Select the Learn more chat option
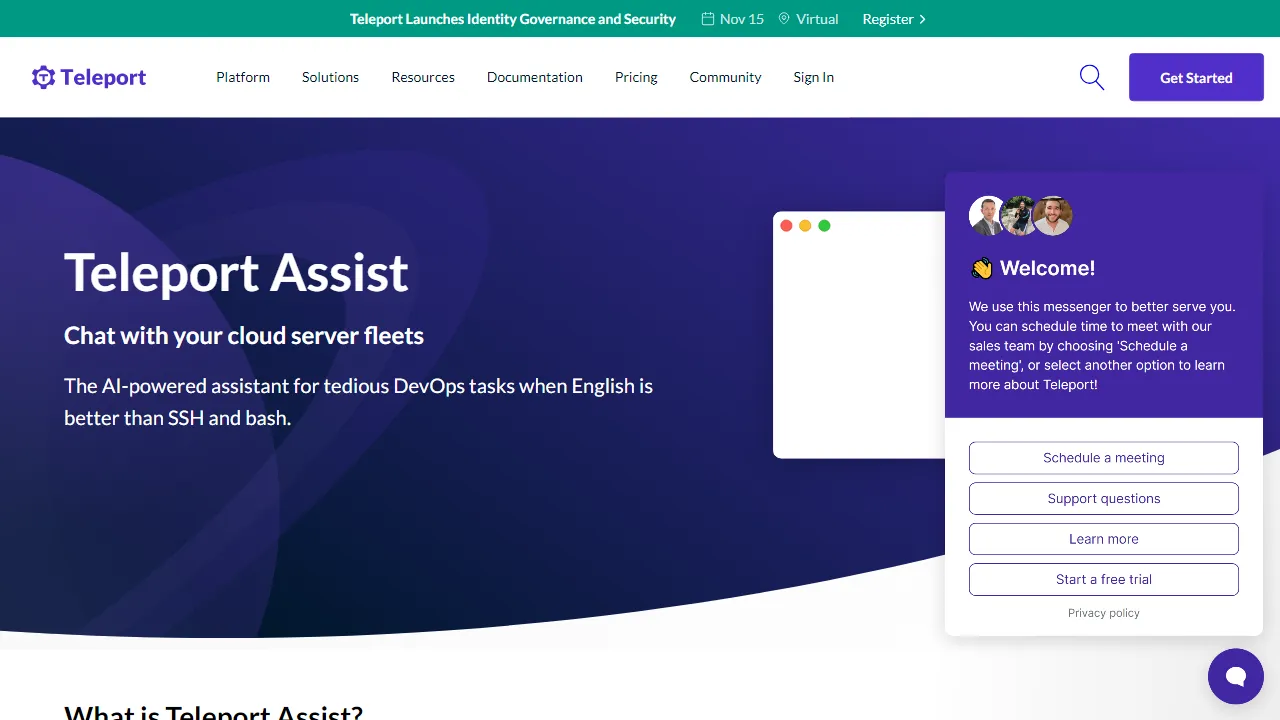 pyautogui.click(x=1104, y=539)
